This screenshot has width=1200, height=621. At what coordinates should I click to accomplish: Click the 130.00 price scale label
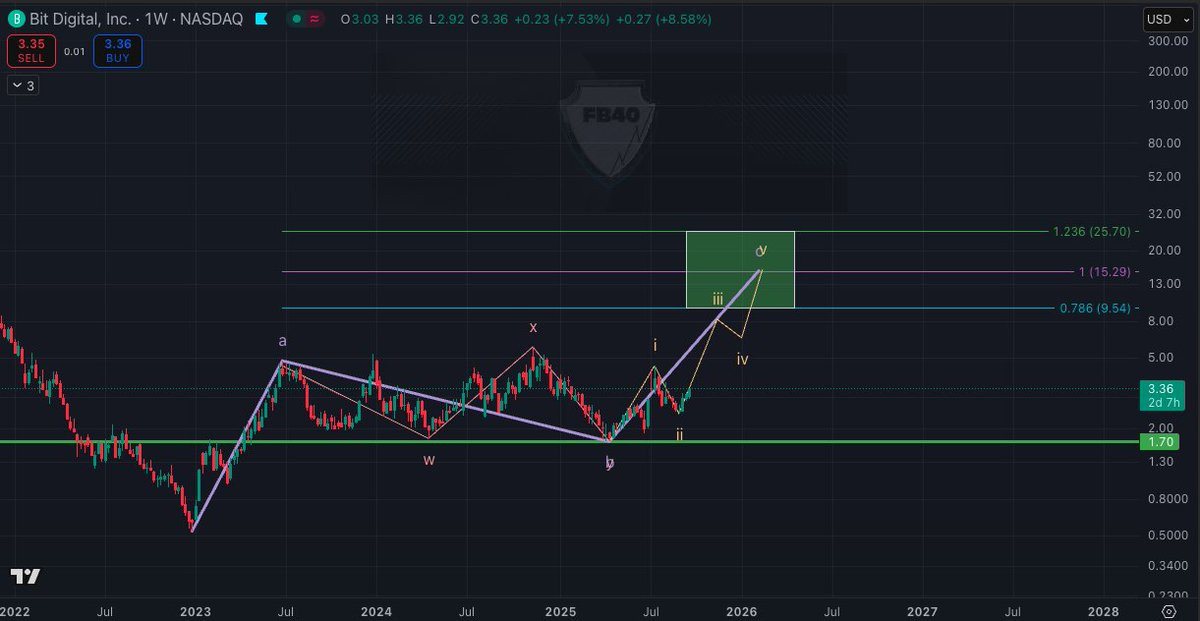click(1169, 105)
